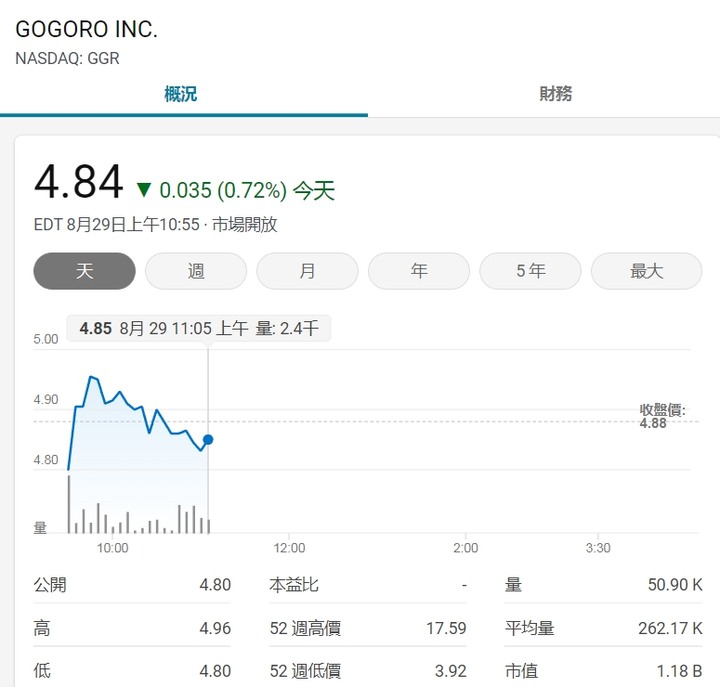Select the 天 time range button
The image size is (720, 687).
tap(84, 271)
